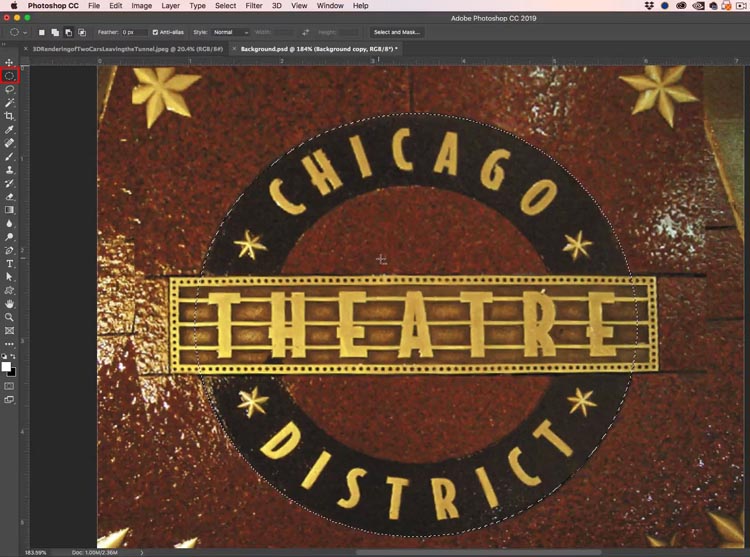Activate the Eyedropper tool
The image size is (750, 557).
10,130
